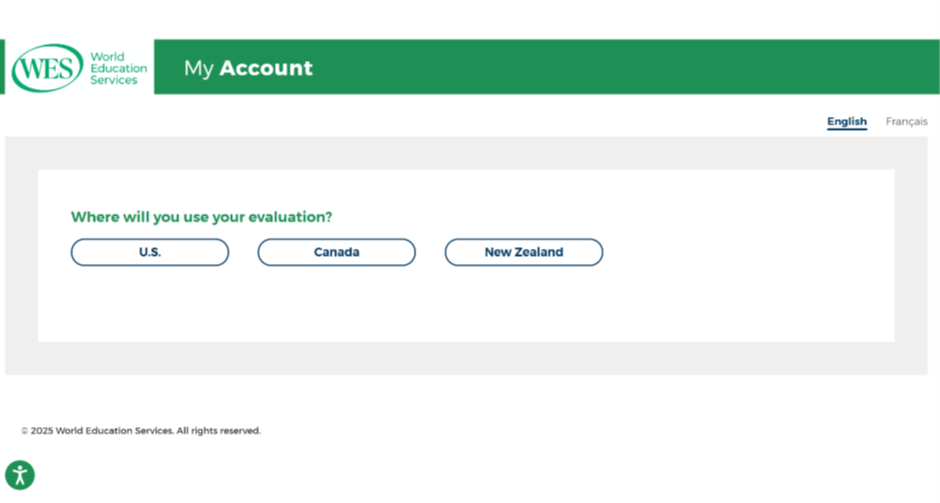
Task: Open the accessibility widget icon
Action: pos(20,475)
